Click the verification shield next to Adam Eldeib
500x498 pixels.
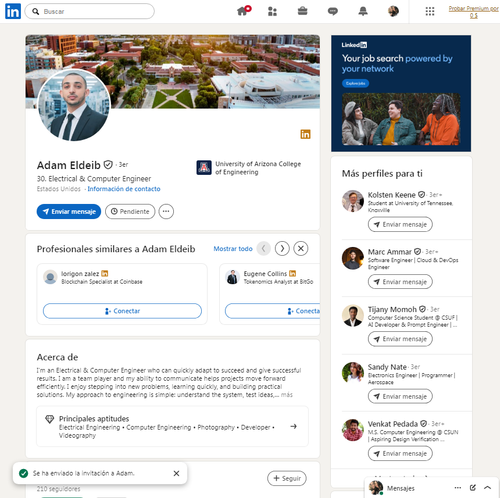click(108, 165)
